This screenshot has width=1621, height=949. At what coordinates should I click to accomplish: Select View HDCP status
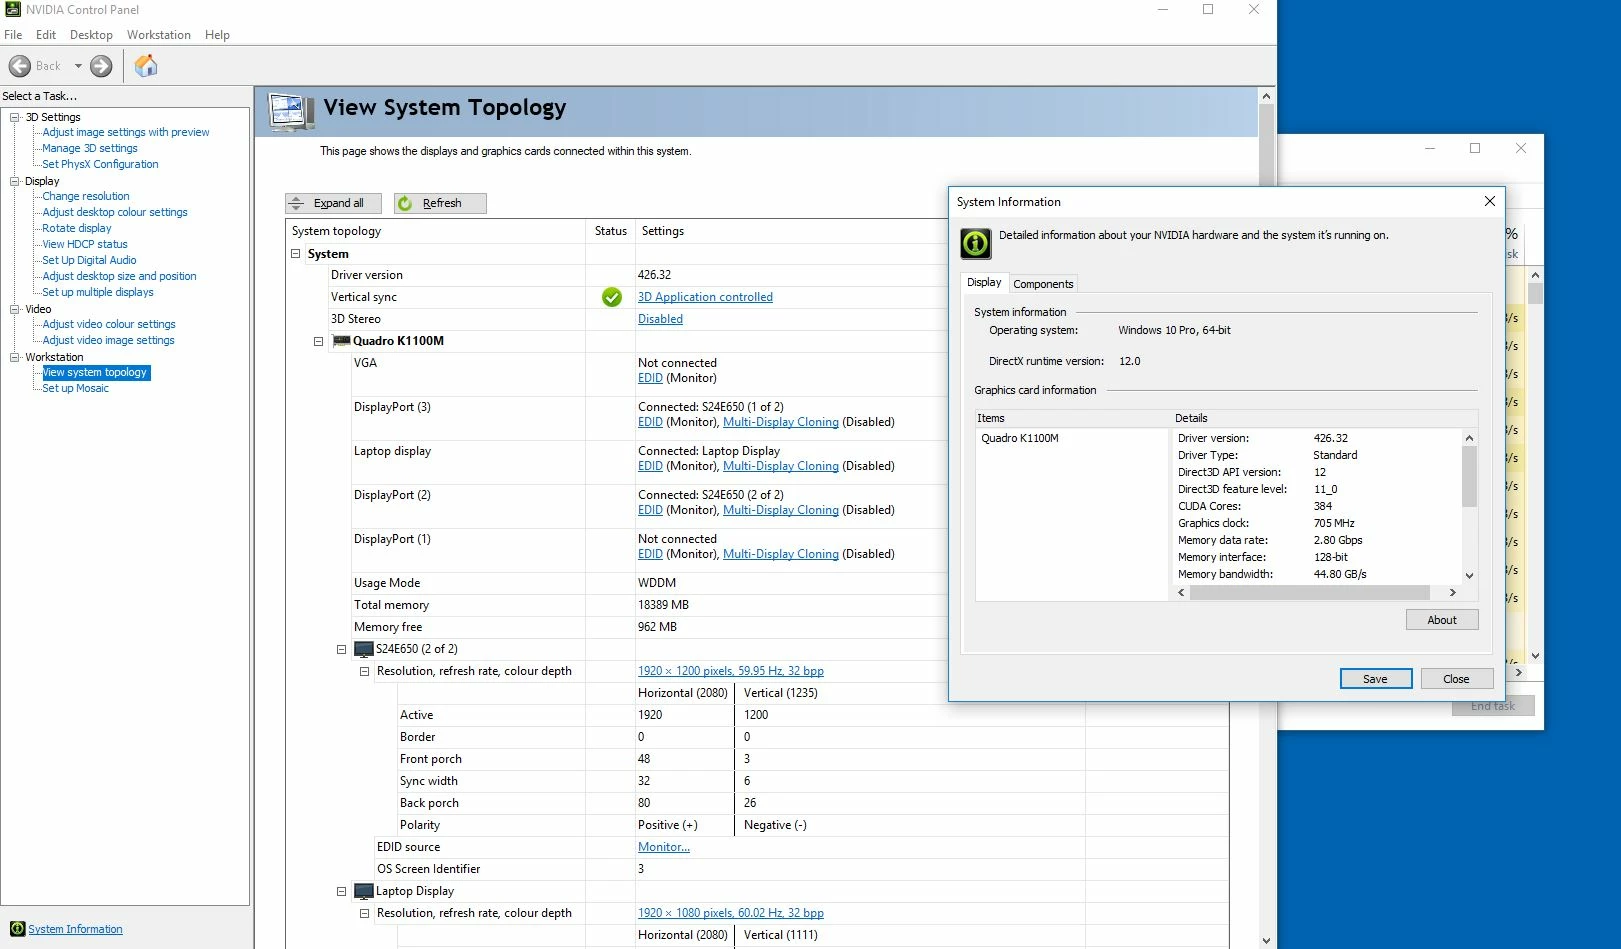point(85,244)
